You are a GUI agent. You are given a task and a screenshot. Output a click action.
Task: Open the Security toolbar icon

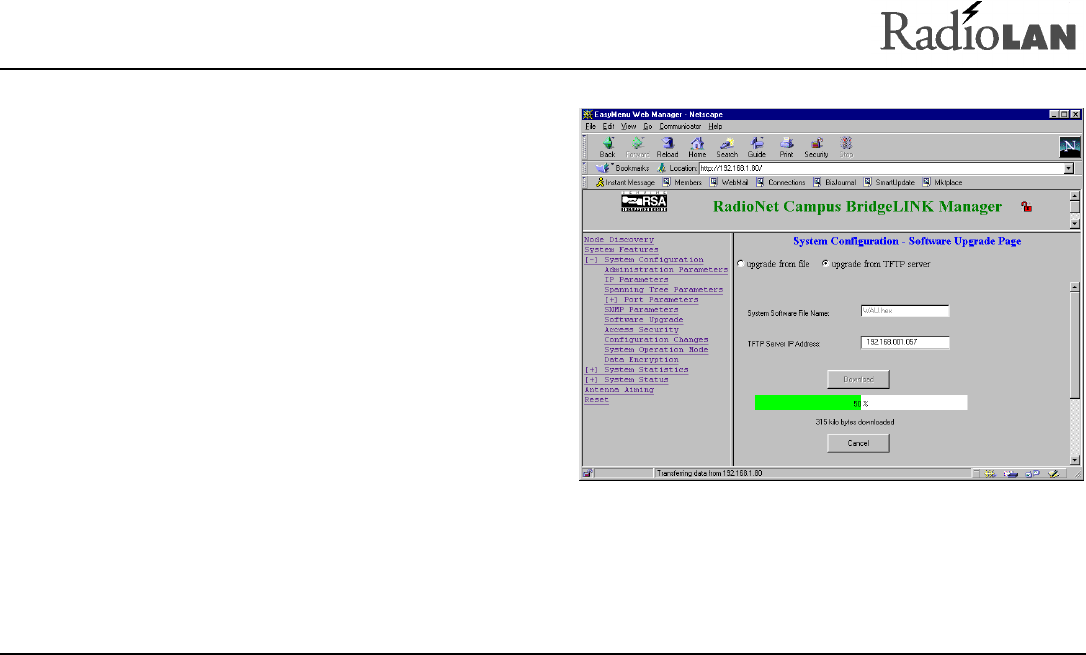coord(816,146)
